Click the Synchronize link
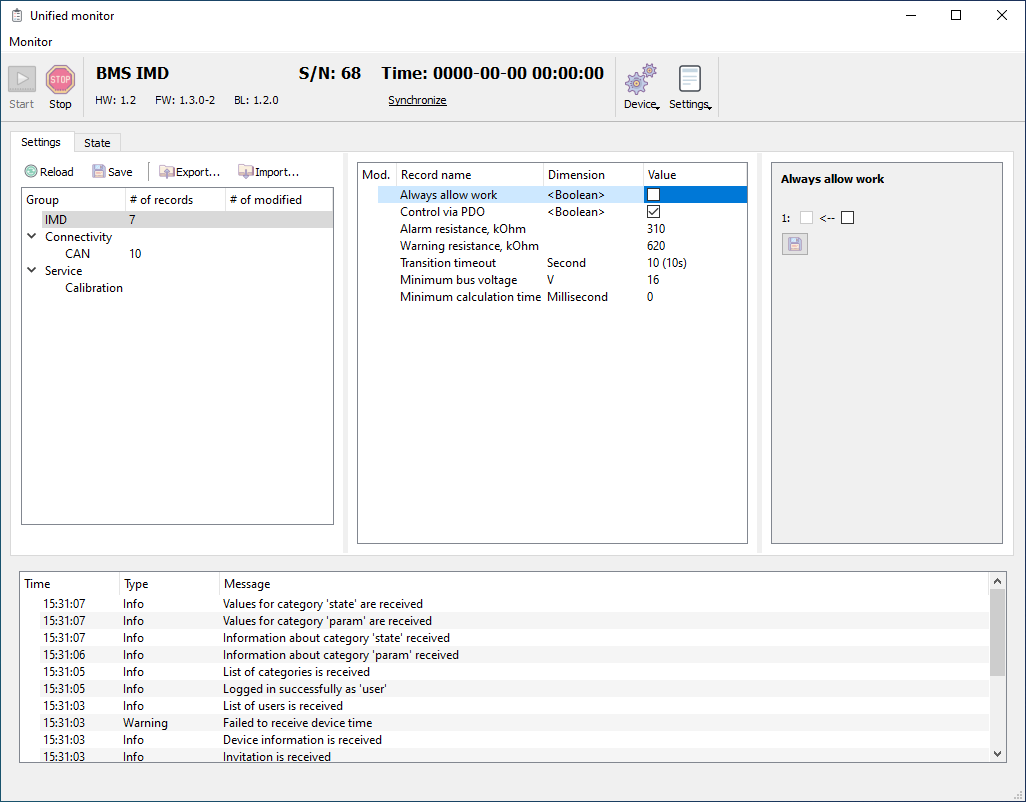1026x802 pixels. click(417, 100)
